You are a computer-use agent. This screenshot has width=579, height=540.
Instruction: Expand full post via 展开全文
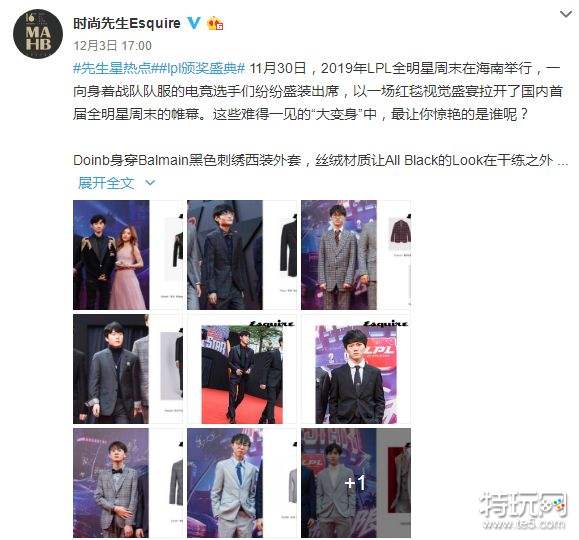[106, 183]
